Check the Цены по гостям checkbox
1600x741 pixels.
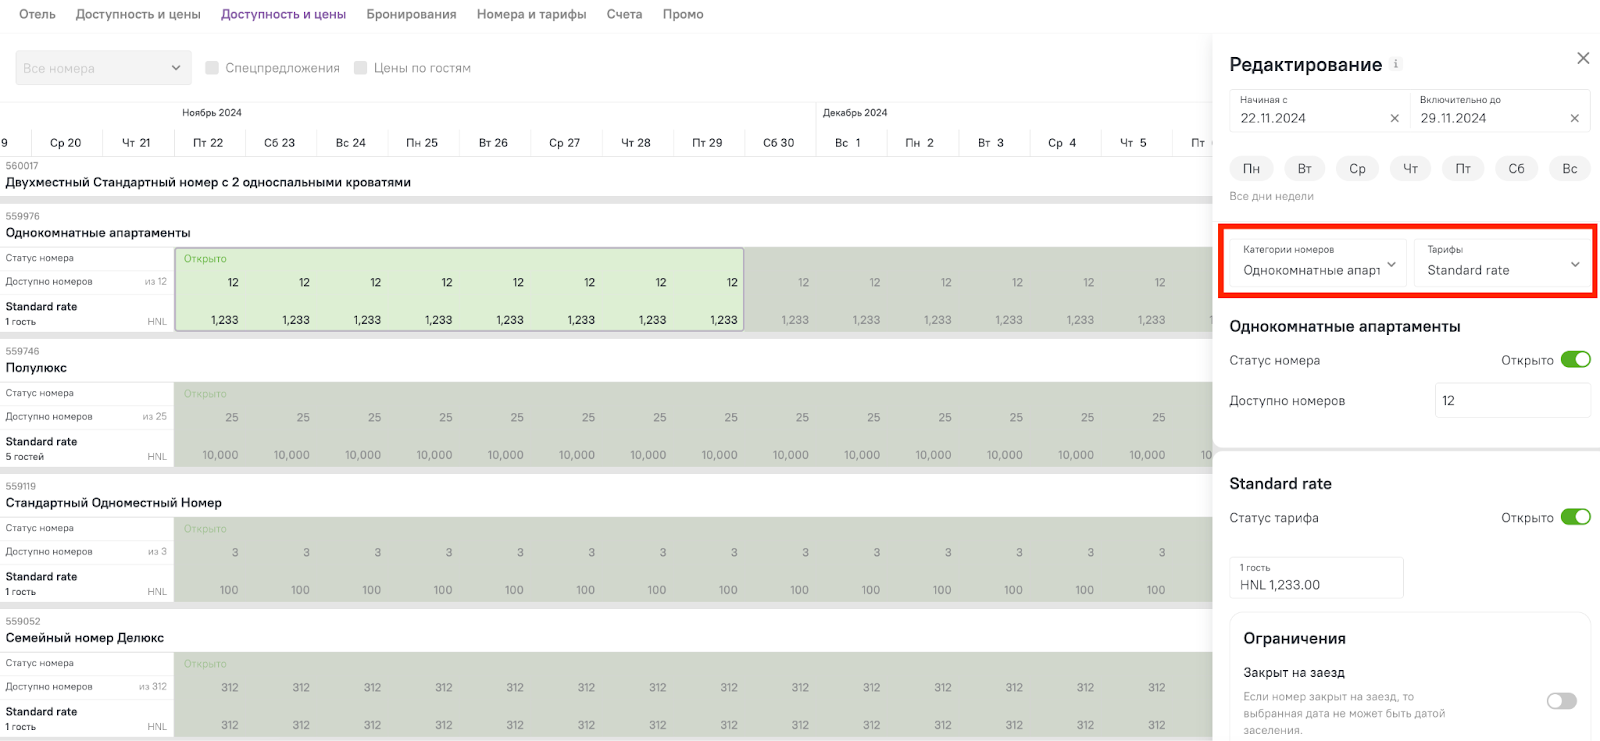click(x=361, y=68)
